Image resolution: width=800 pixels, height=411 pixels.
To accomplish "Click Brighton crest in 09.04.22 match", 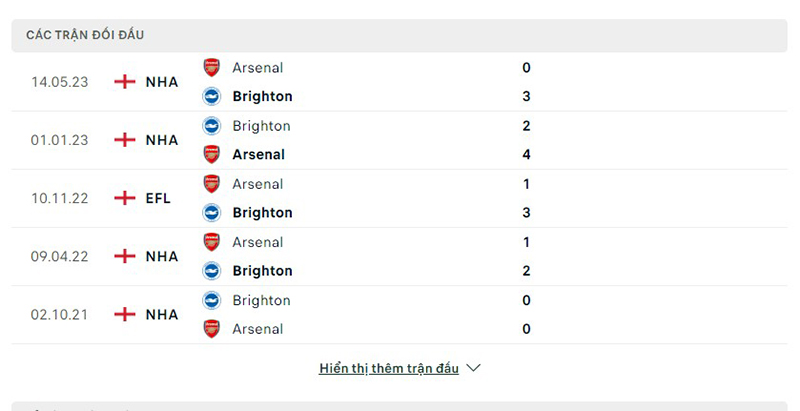I will [211, 271].
